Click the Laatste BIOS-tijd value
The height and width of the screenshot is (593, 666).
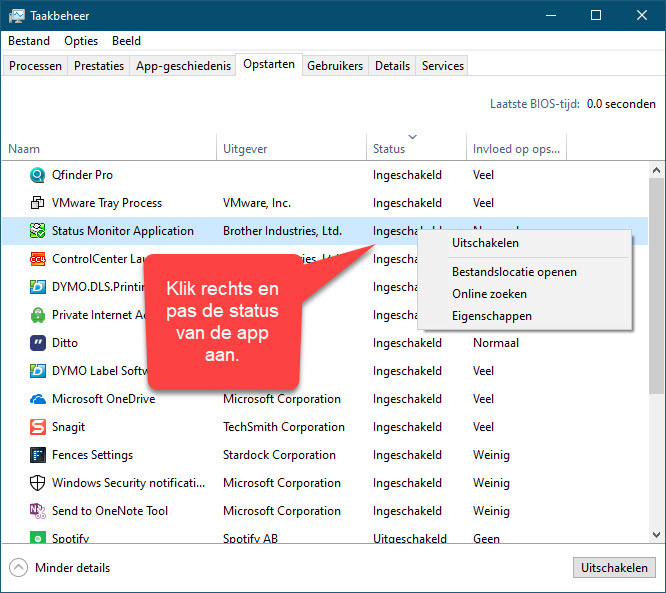[x=621, y=104]
